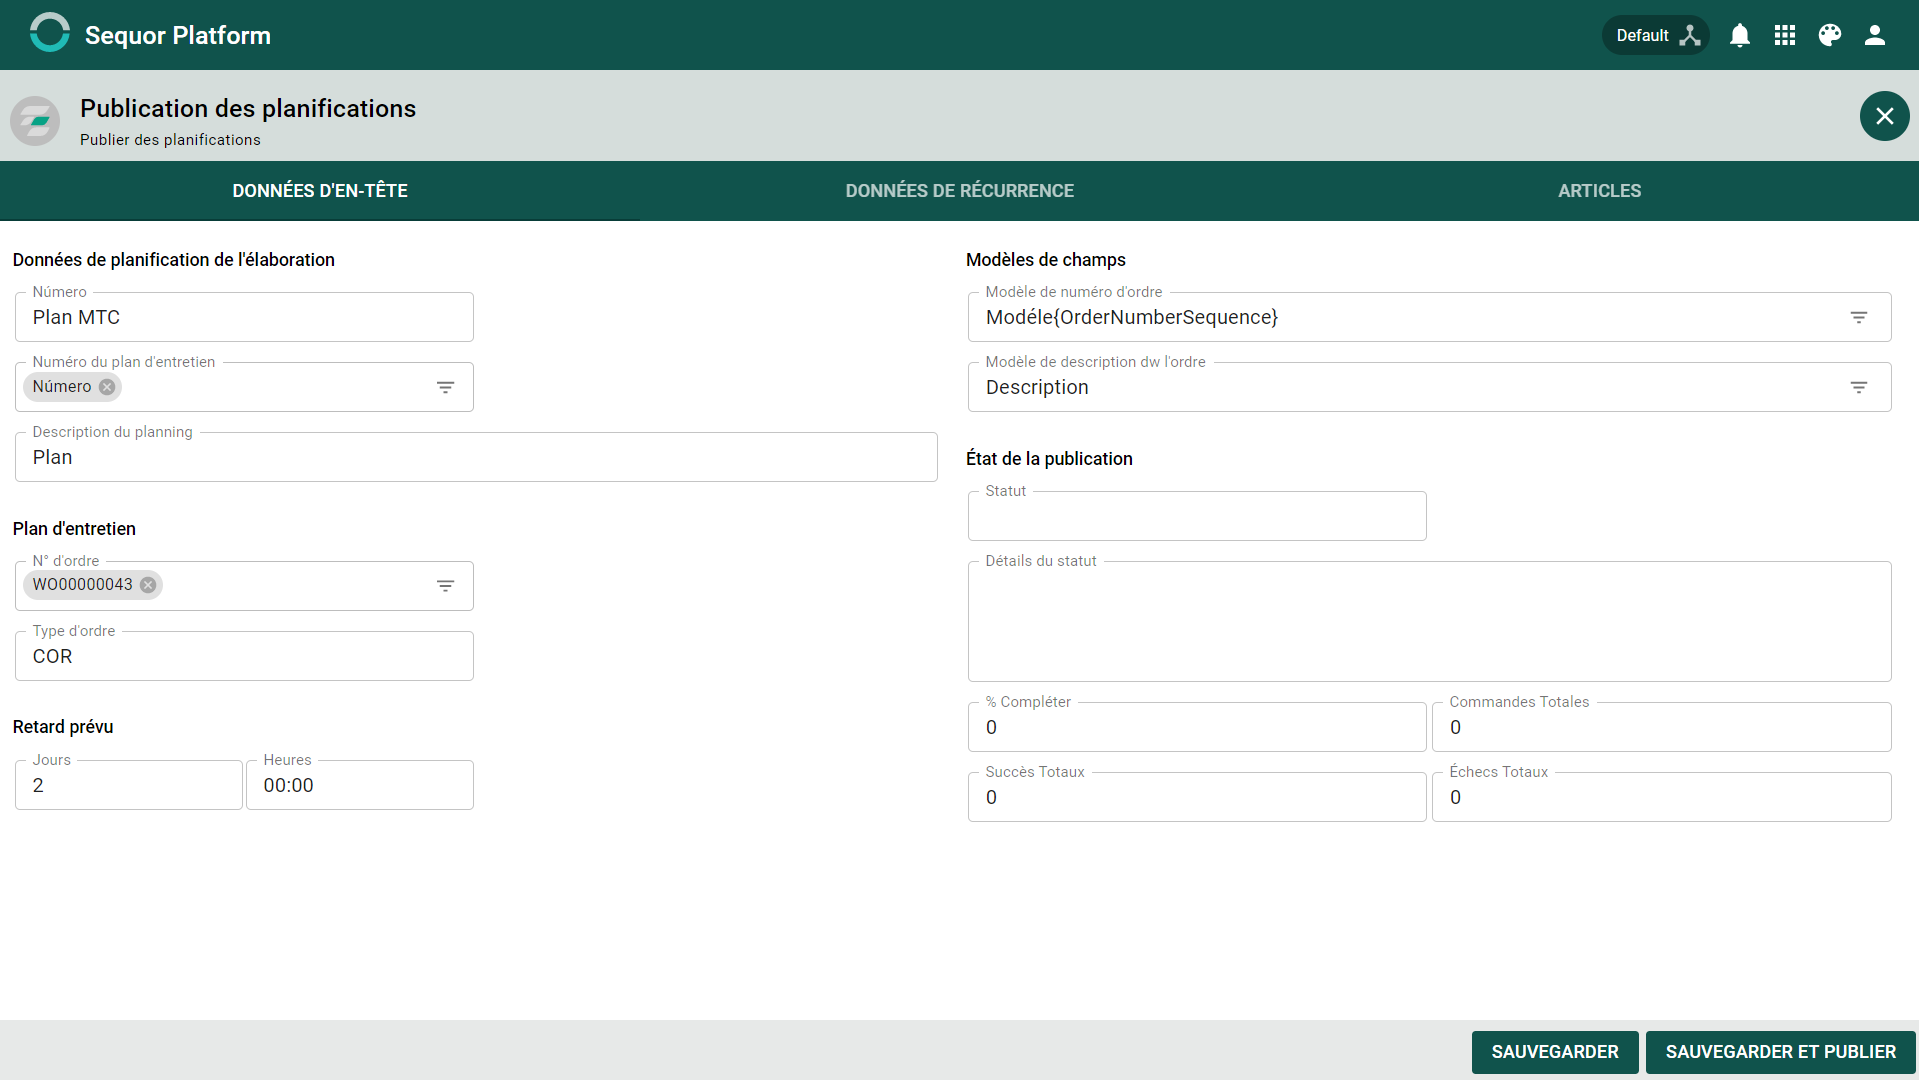Click the Échecs Totaux field

[x=1662, y=797]
